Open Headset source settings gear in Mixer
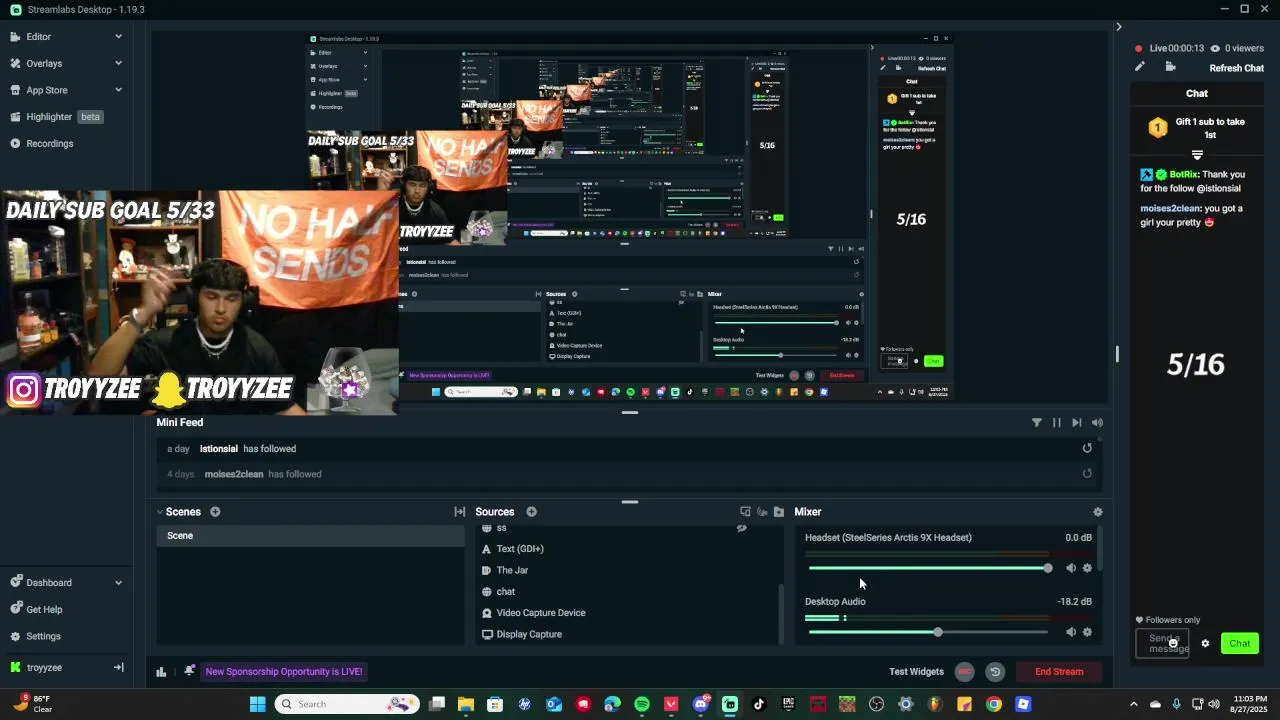Image resolution: width=1280 pixels, height=720 pixels. tap(1087, 568)
